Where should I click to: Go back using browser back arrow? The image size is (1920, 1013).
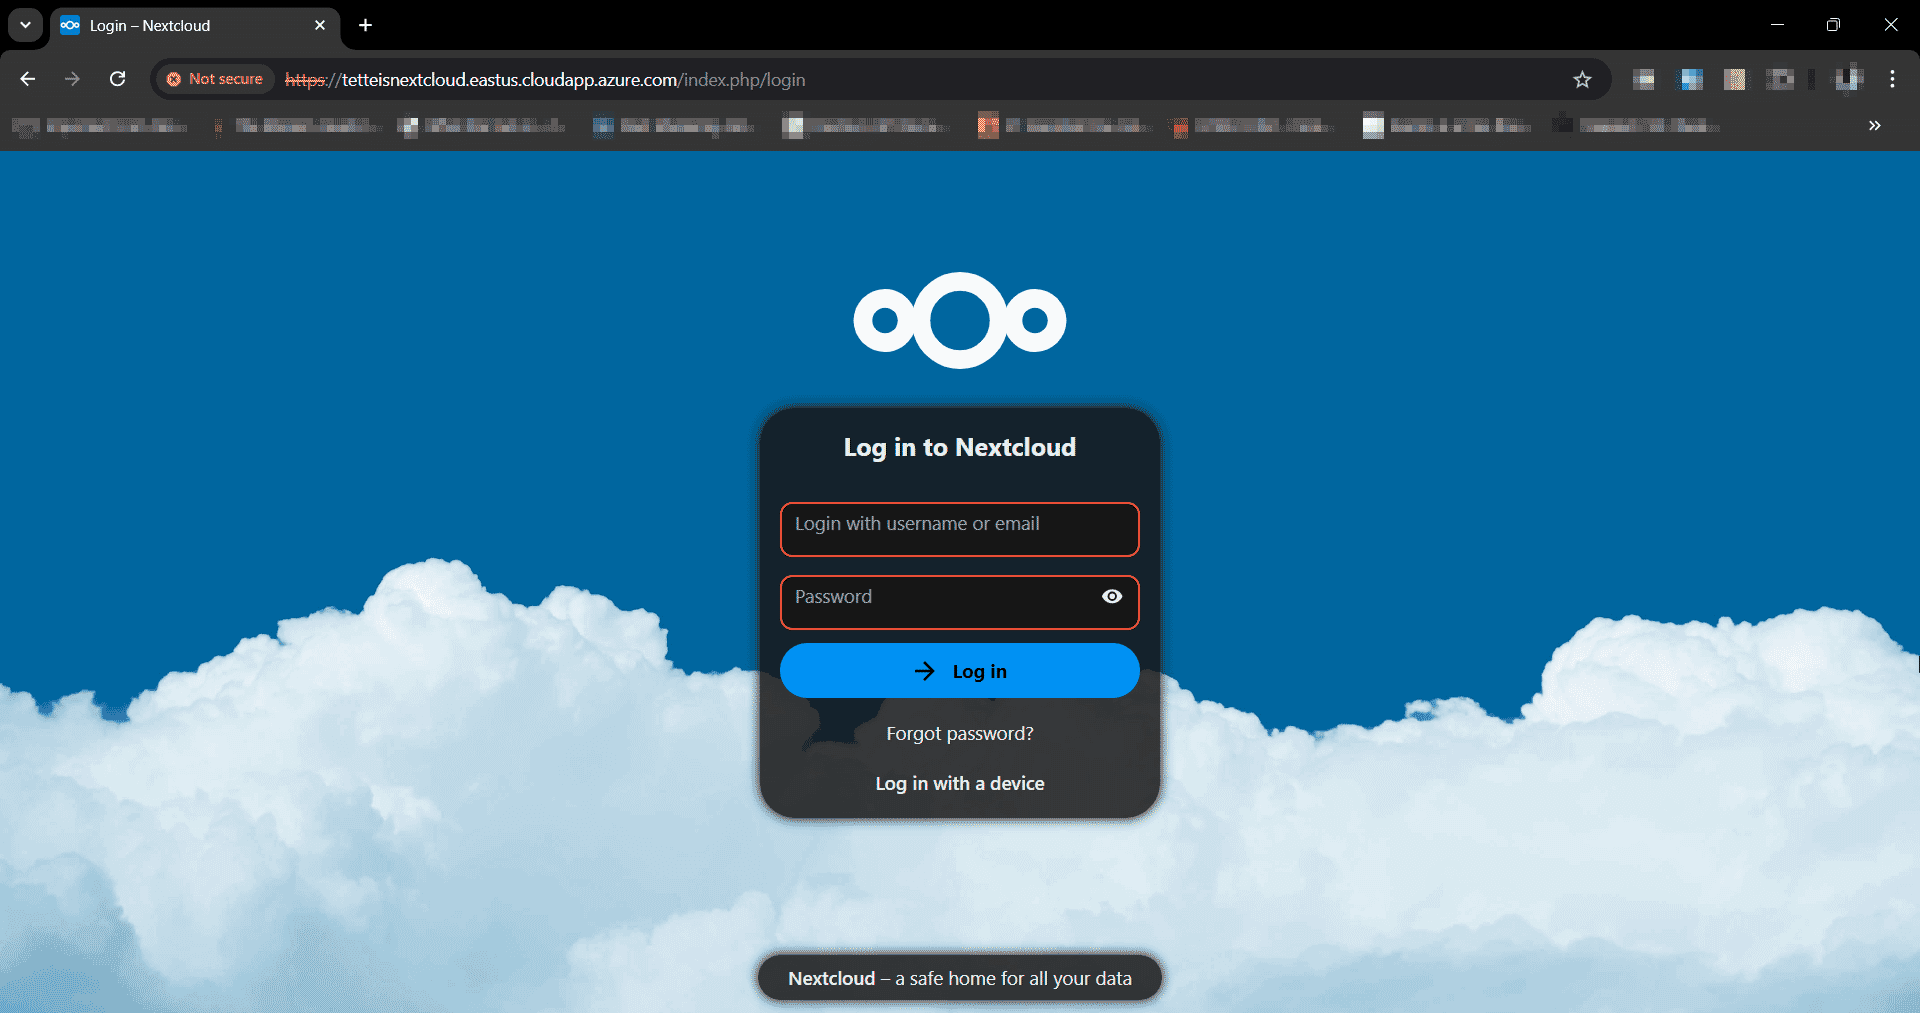(x=28, y=79)
